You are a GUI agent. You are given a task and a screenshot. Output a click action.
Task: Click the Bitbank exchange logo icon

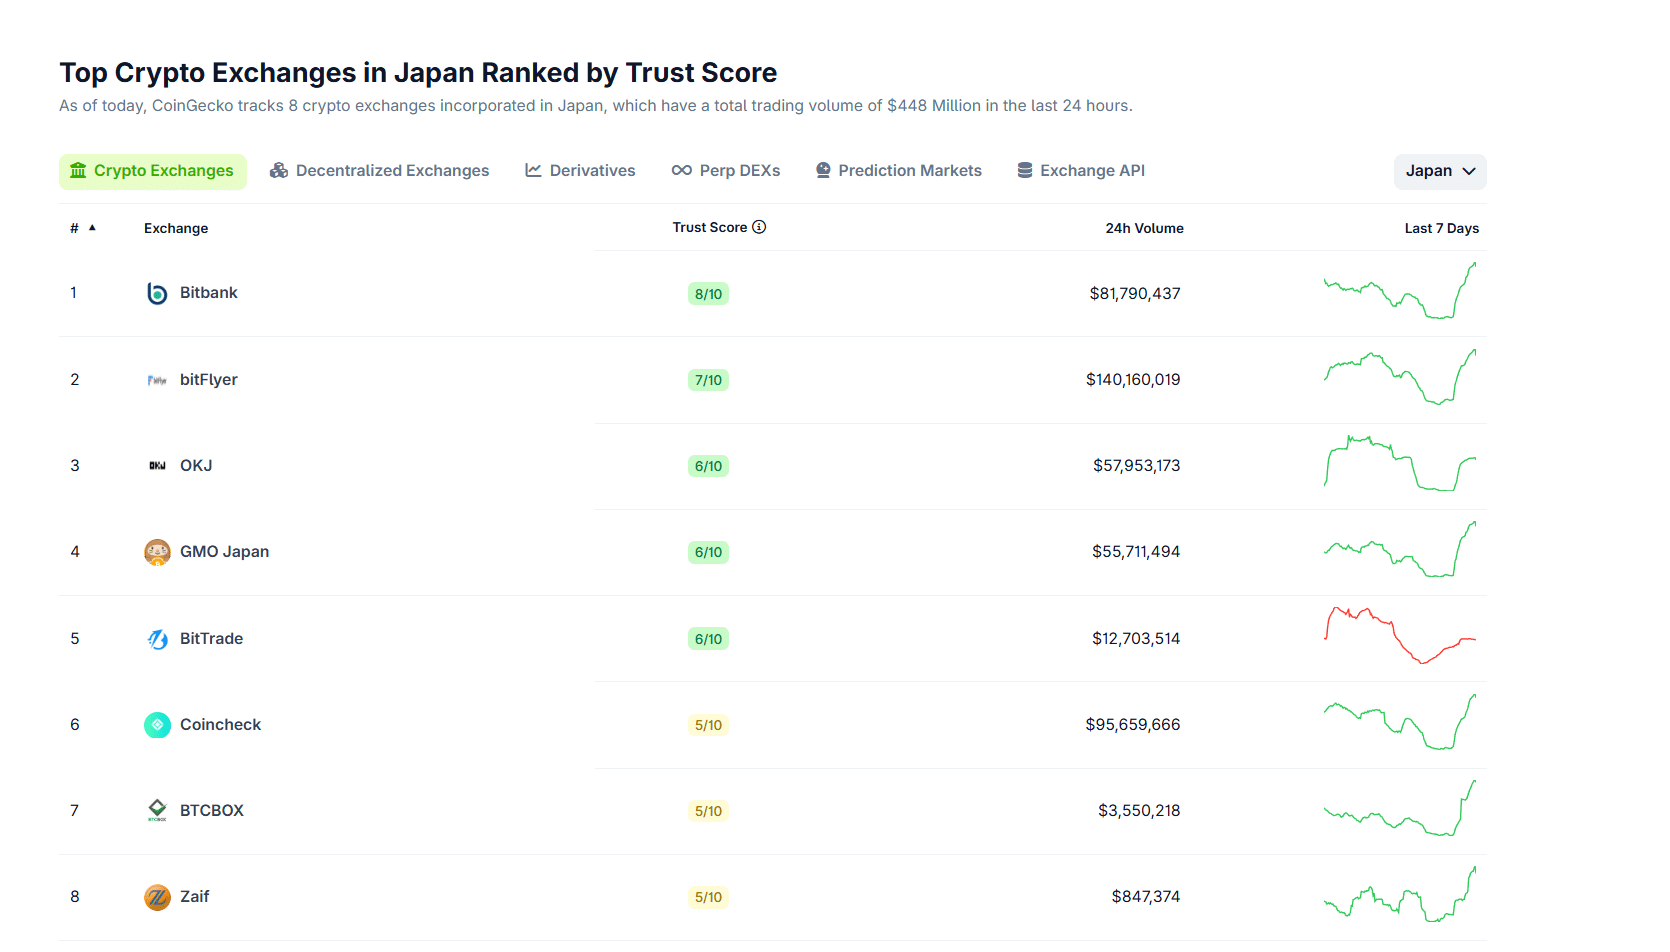[157, 293]
